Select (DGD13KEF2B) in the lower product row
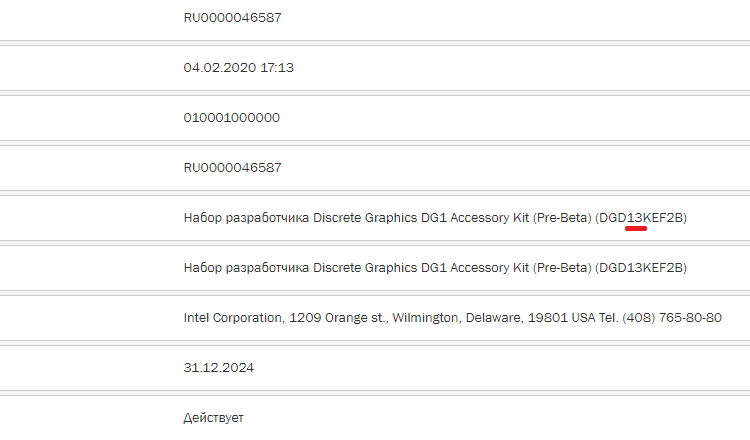Screen dimensions: 750x440 click(x=641, y=268)
